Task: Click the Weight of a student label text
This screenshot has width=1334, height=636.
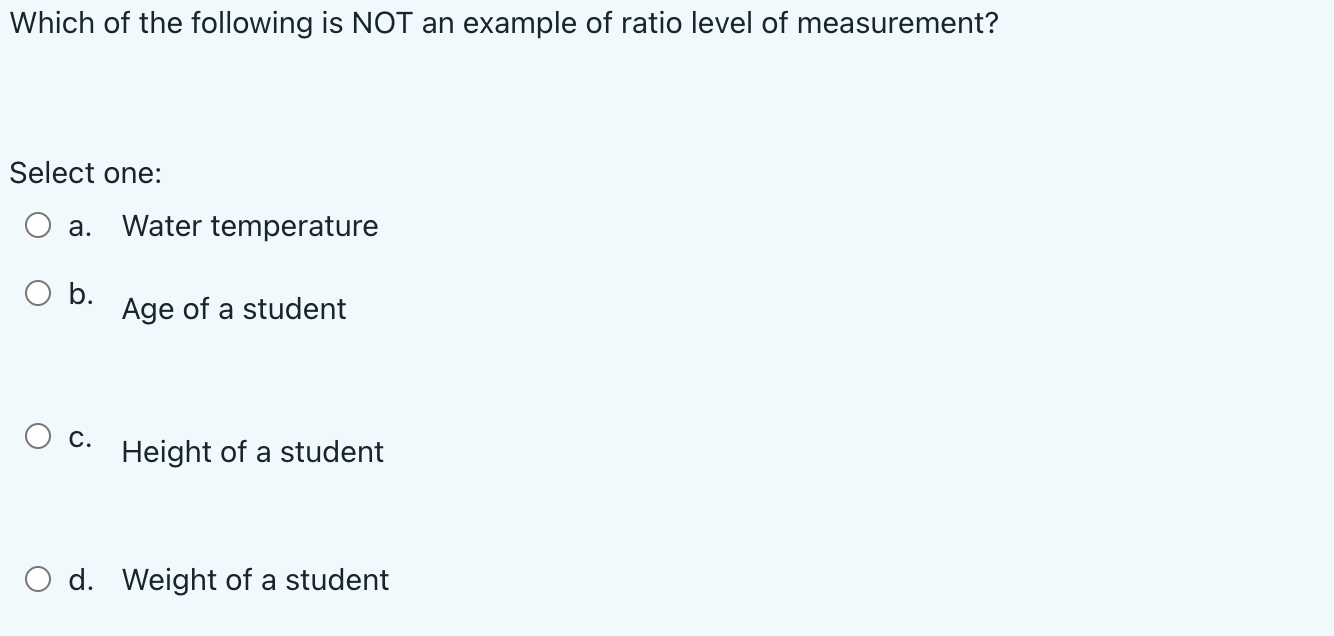Action: [254, 580]
